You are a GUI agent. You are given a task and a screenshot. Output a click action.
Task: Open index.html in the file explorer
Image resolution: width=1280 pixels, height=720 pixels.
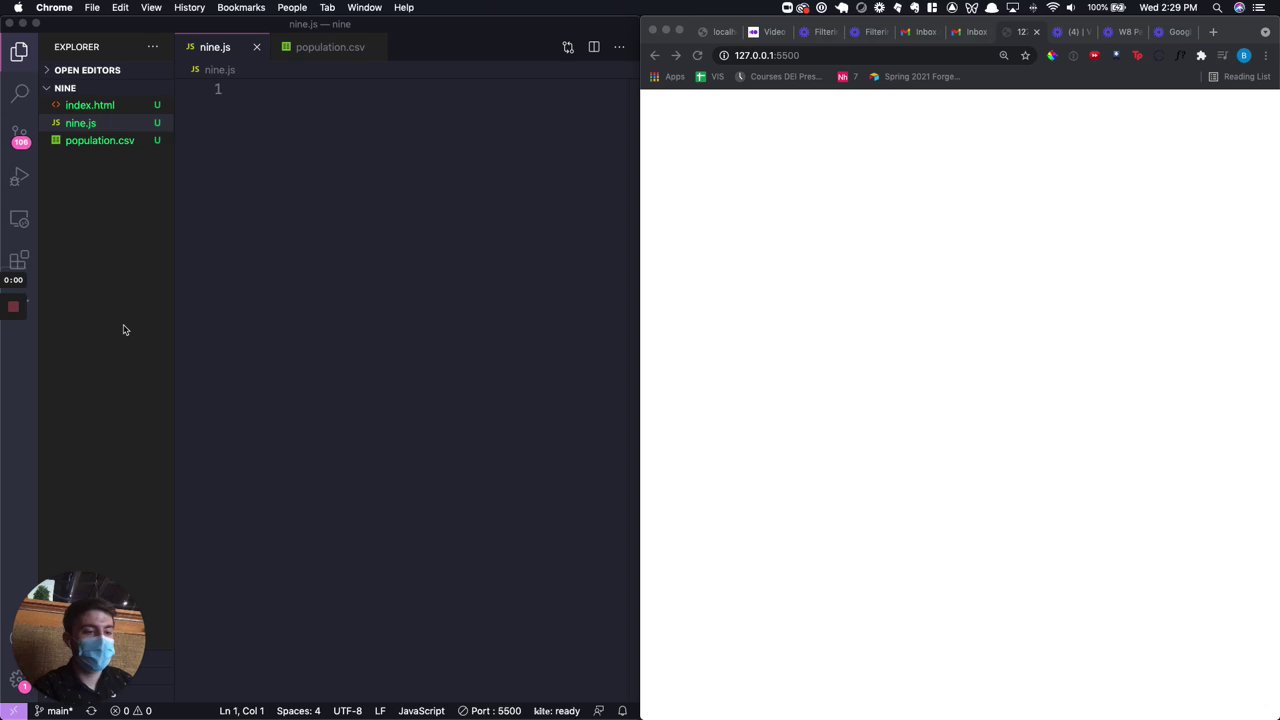pos(90,105)
